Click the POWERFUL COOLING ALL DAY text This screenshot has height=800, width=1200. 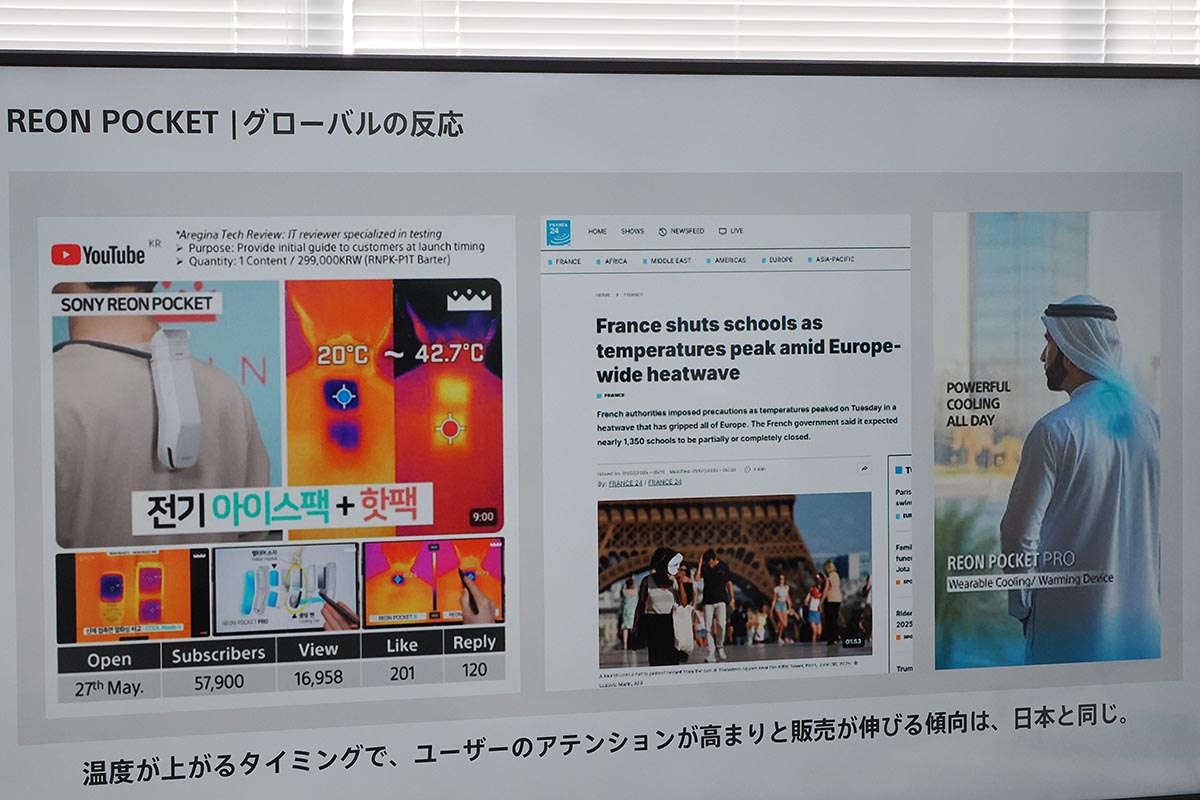click(978, 404)
